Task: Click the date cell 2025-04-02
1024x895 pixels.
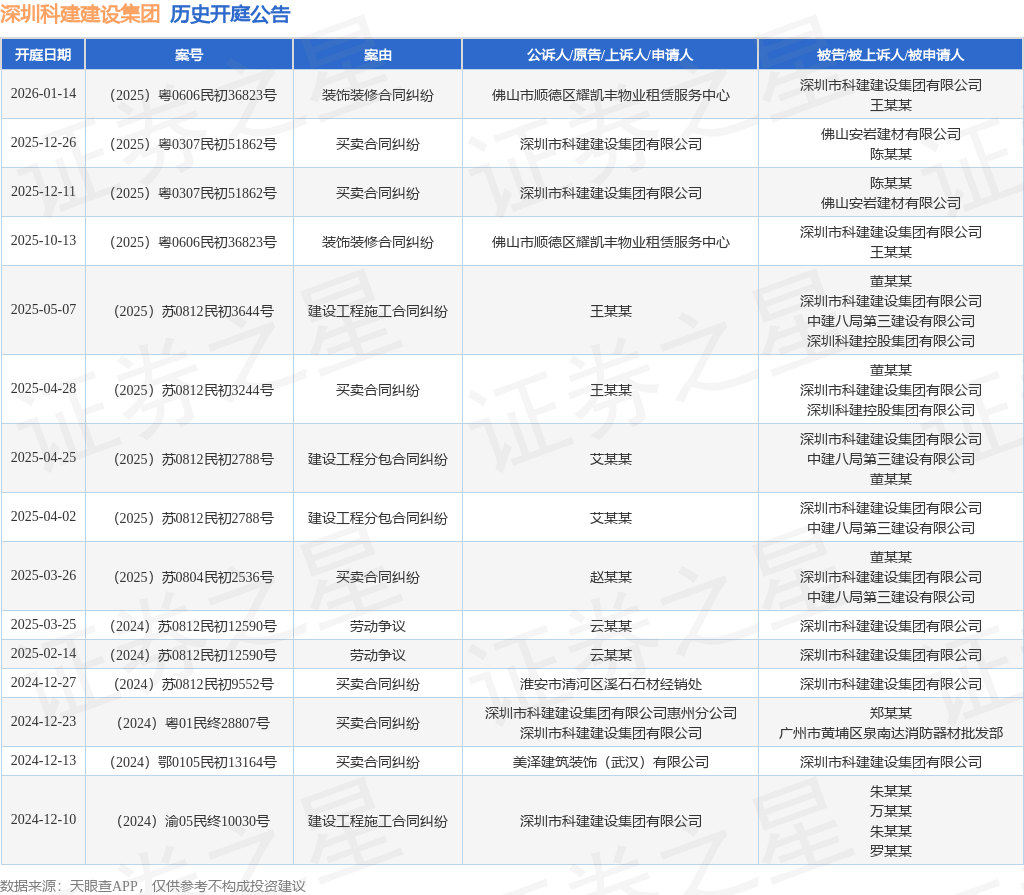Action: (x=43, y=517)
